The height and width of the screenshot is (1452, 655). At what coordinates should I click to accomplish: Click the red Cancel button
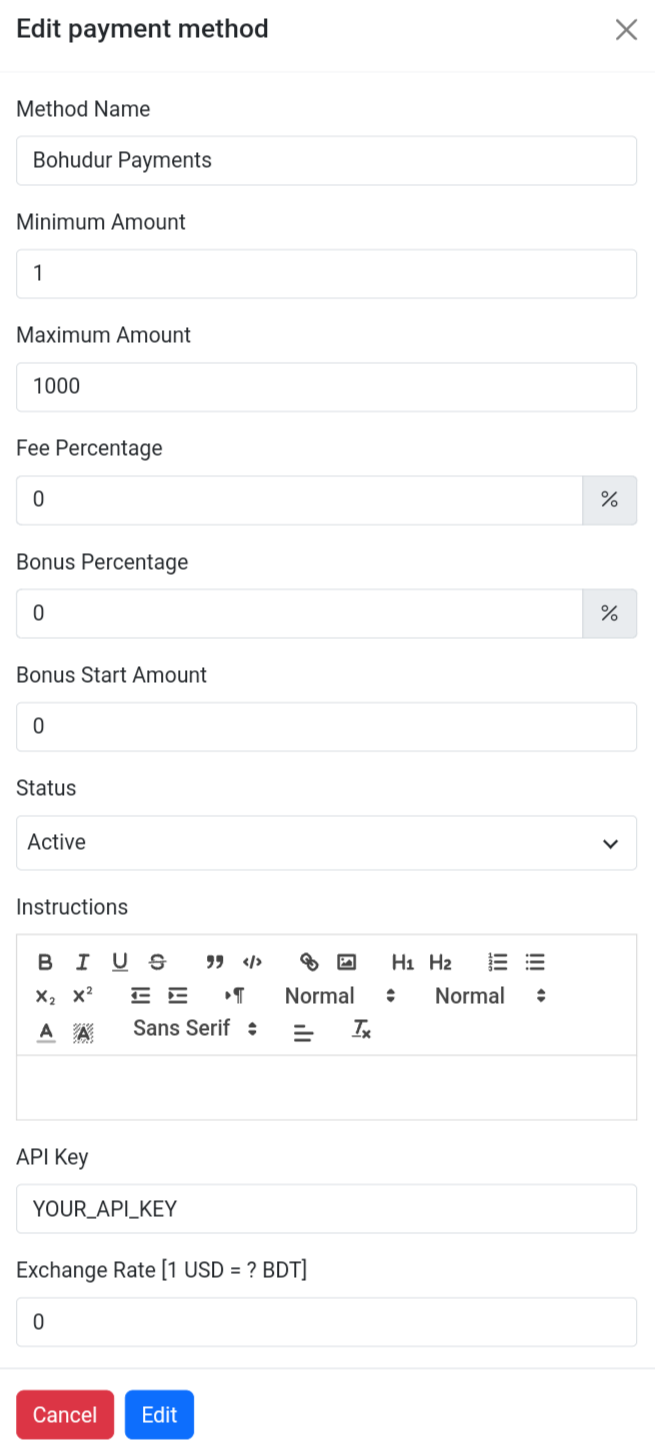(x=65, y=1415)
